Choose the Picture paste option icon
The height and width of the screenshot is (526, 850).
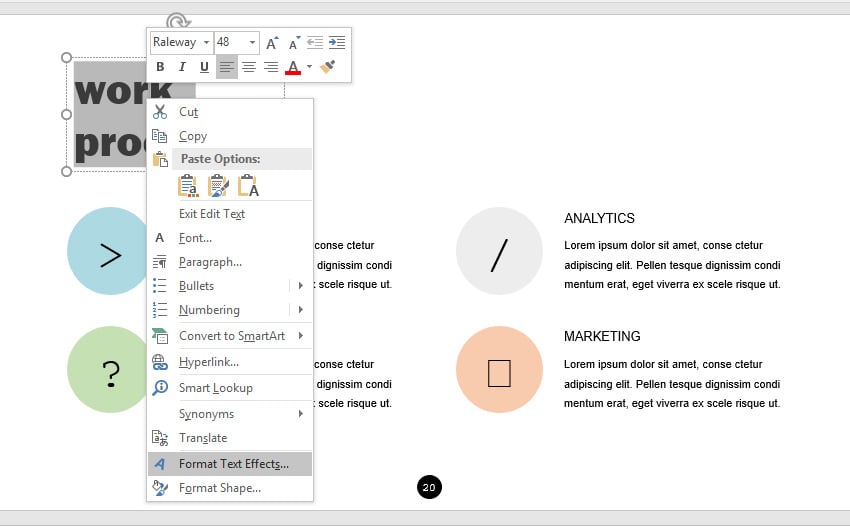218,186
